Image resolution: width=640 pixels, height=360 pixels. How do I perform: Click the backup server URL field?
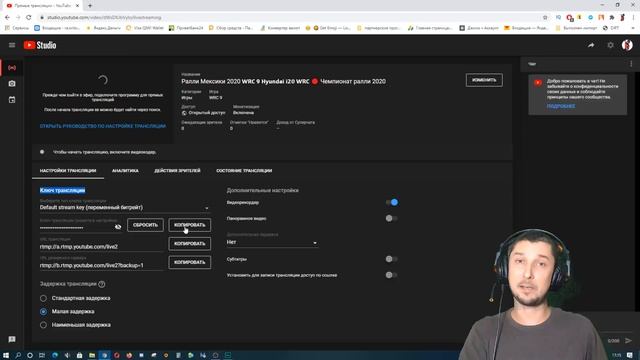pos(102,265)
